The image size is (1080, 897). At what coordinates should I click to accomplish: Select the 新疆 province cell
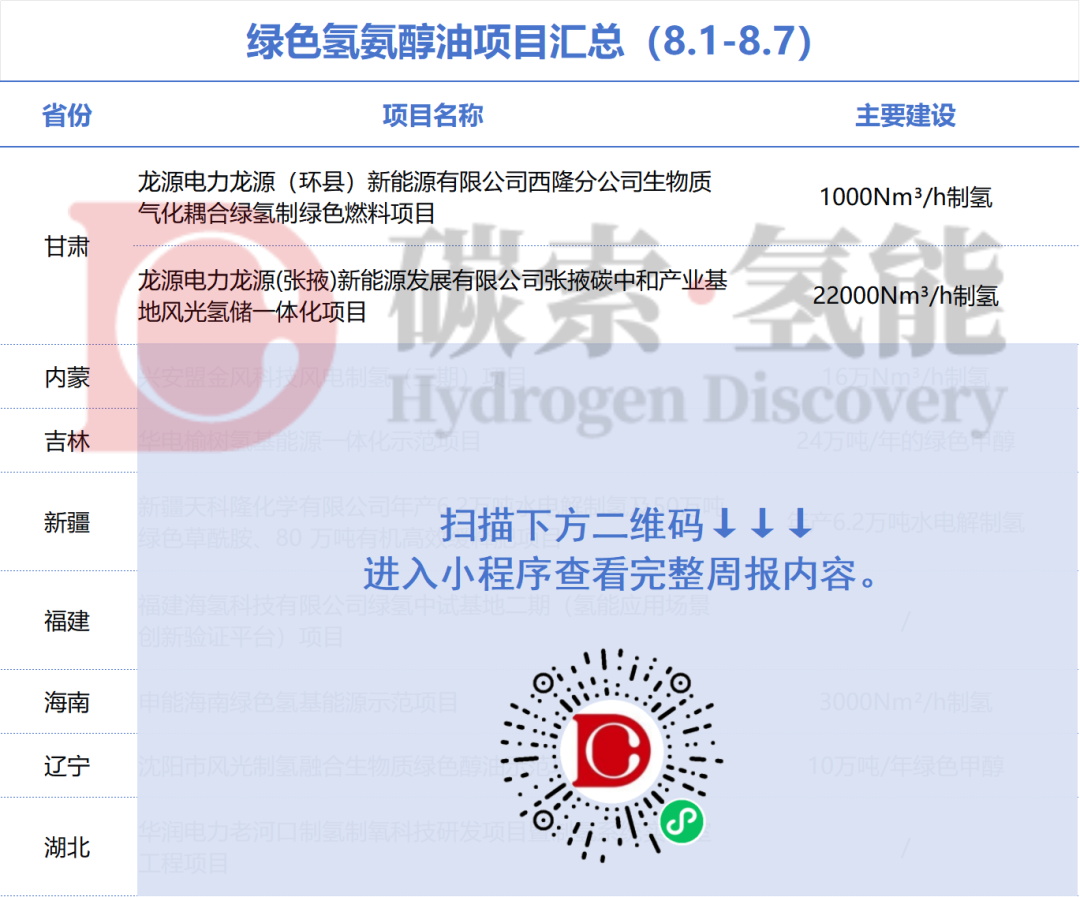pyautogui.click(x=67, y=523)
